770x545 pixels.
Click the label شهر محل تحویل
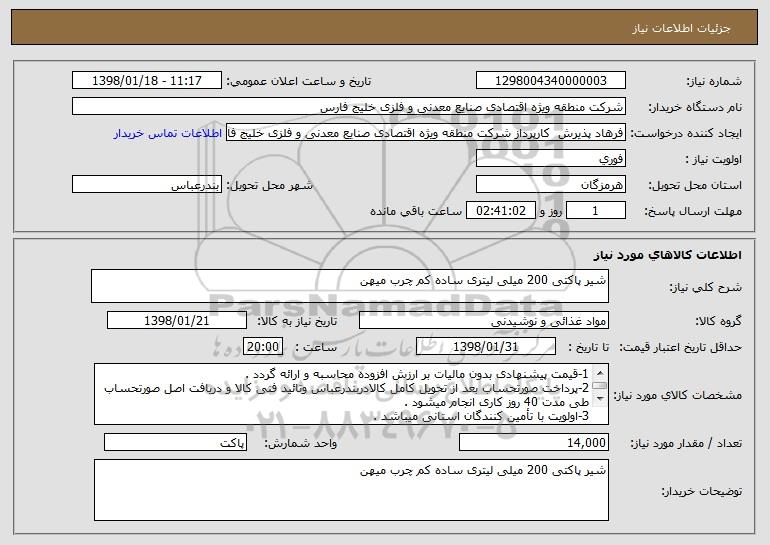pyautogui.click(x=270, y=186)
